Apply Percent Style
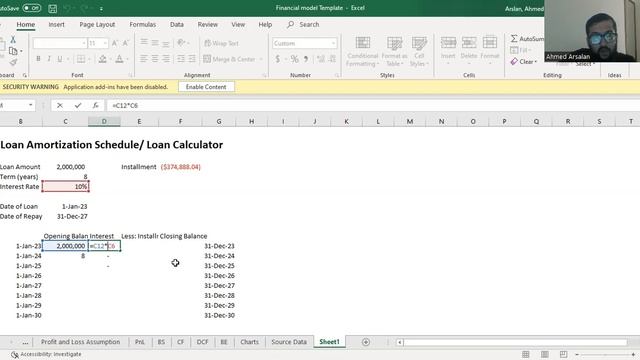Screen dimensions: 640x360 coord(294,59)
